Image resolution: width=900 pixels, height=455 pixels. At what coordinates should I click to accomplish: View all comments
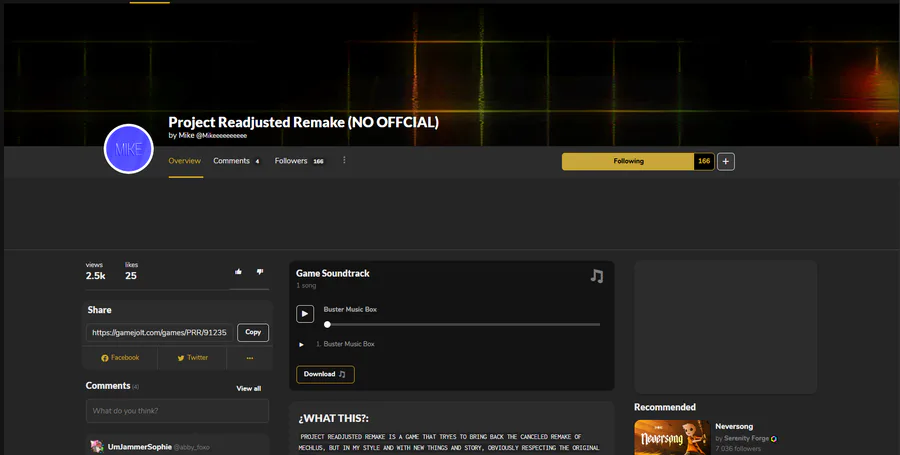(249, 388)
